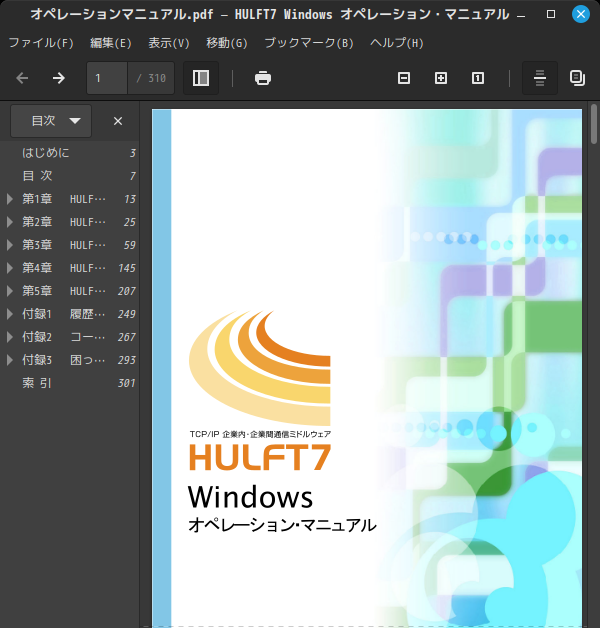Image resolution: width=600 pixels, height=628 pixels.
Task: Jump to 索 引 index entry
Action: (70, 383)
